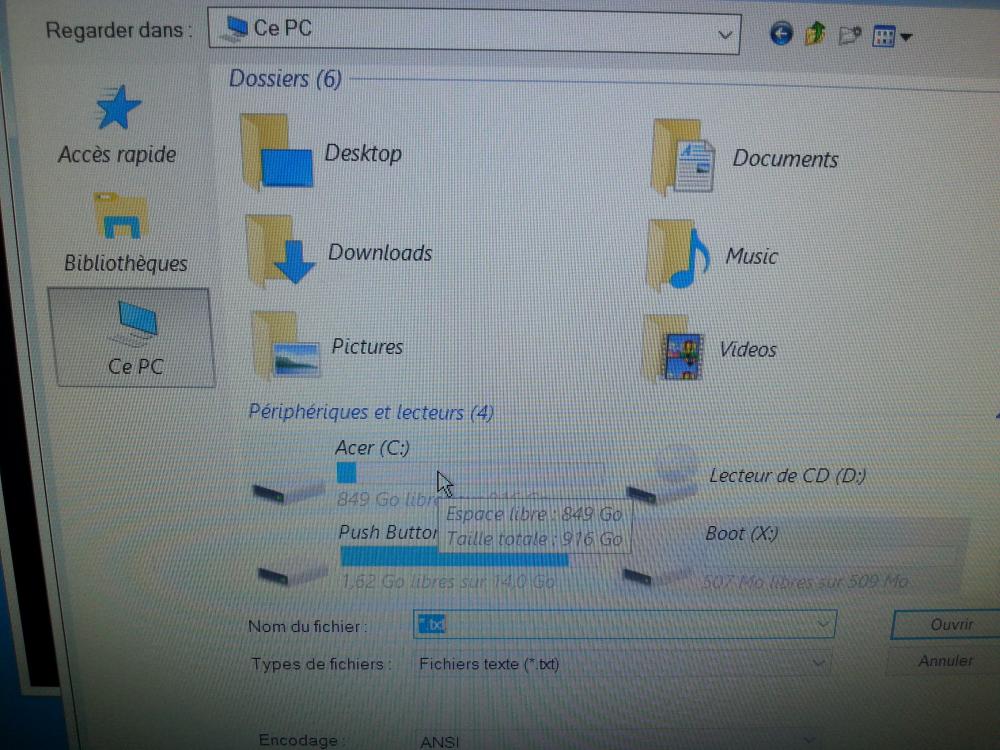This screenshot has width=1000, height=750.
Task: Create a new folder icon
Action: tap(849, 36)
